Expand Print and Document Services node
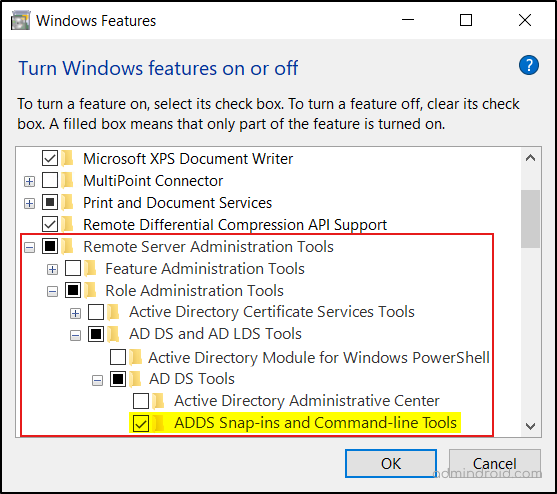Image resolution: width=557 pixels, height=494 pixels. 29,203
